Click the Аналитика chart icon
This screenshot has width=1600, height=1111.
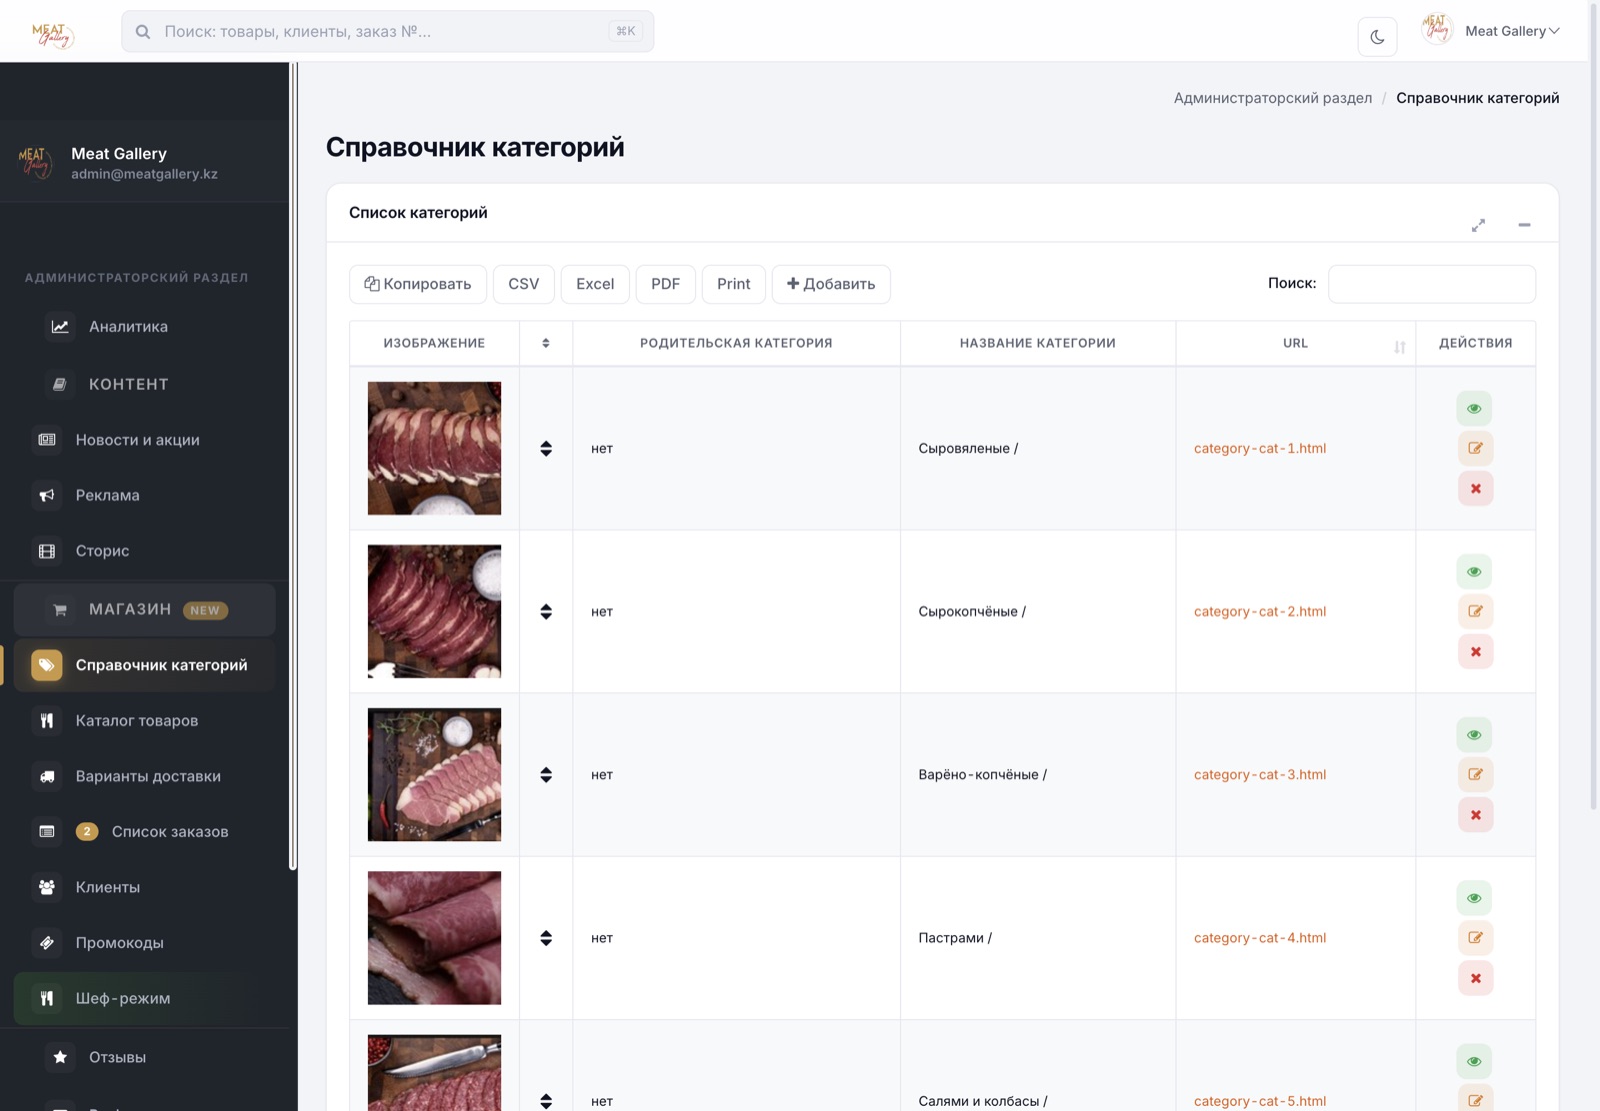tap(60, 327)
